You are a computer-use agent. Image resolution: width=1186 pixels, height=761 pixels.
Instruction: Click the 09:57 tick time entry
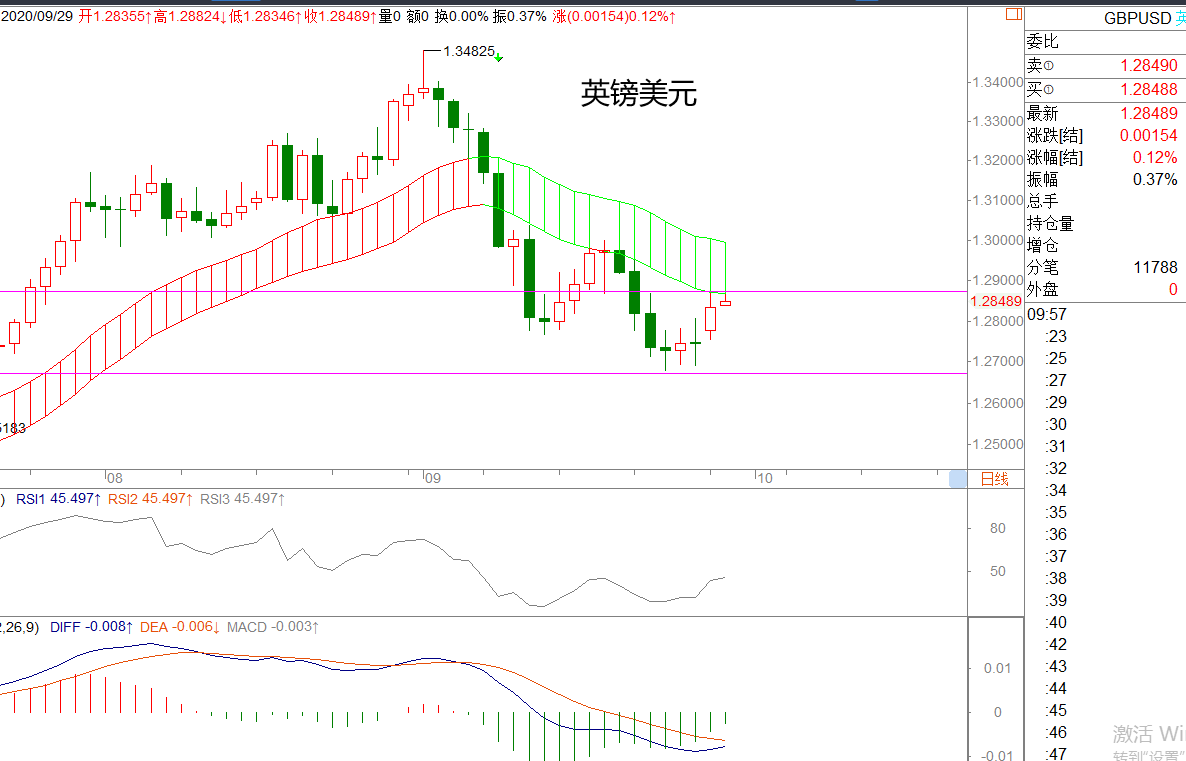(1047, 315)
